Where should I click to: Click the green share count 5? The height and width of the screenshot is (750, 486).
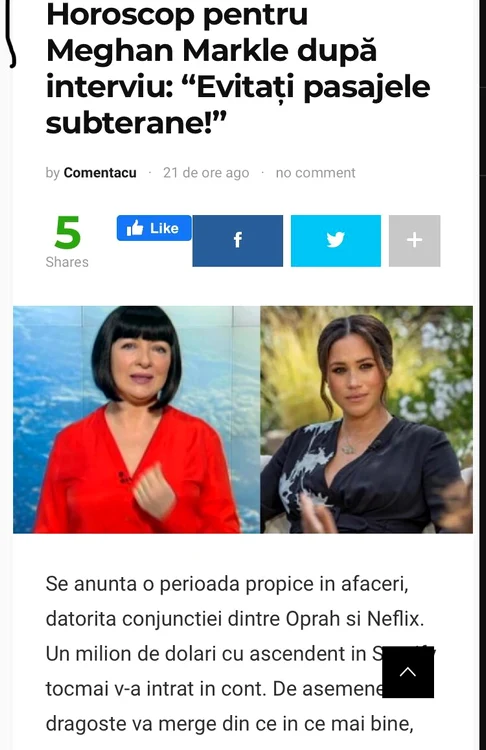click(67, 233)
